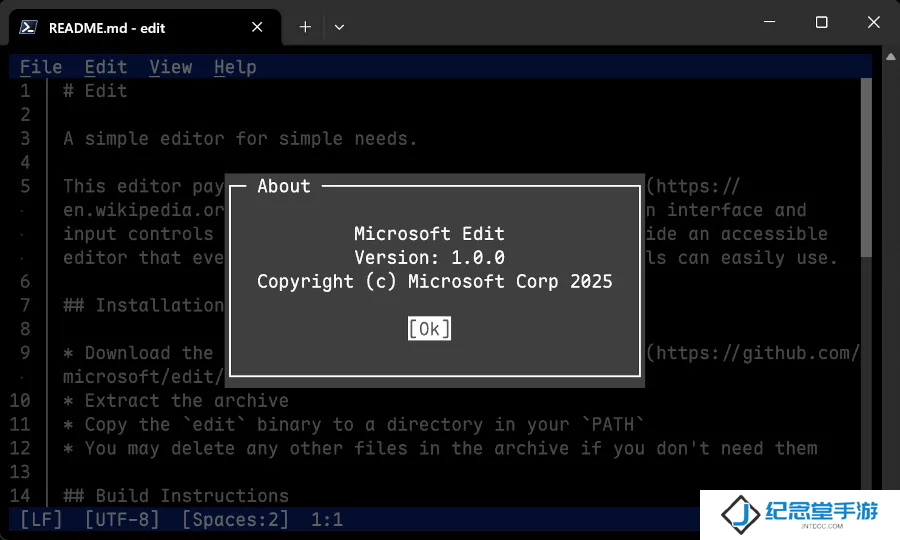Click the copyright line in About dialog

[x=435, y=282]
